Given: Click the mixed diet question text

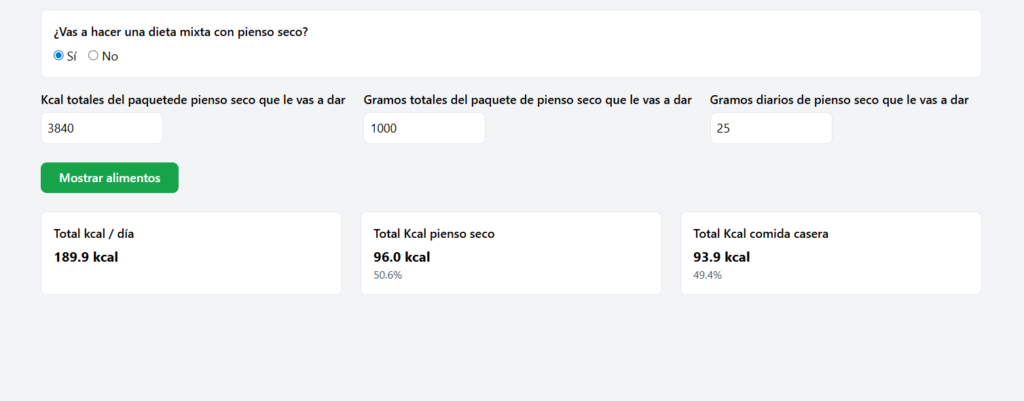Looking at the screenshot, I should pos(180,32).
